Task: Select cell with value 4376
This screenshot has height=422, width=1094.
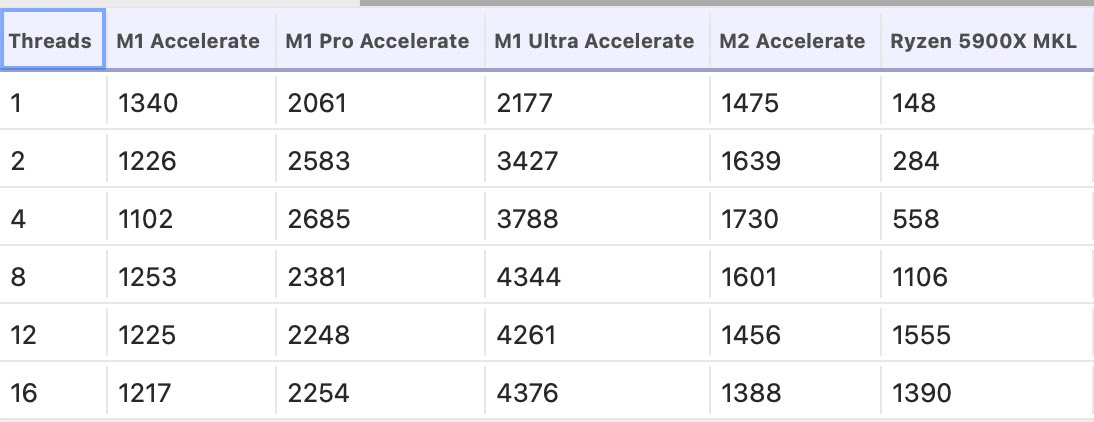Action: (x=597, y=393)
